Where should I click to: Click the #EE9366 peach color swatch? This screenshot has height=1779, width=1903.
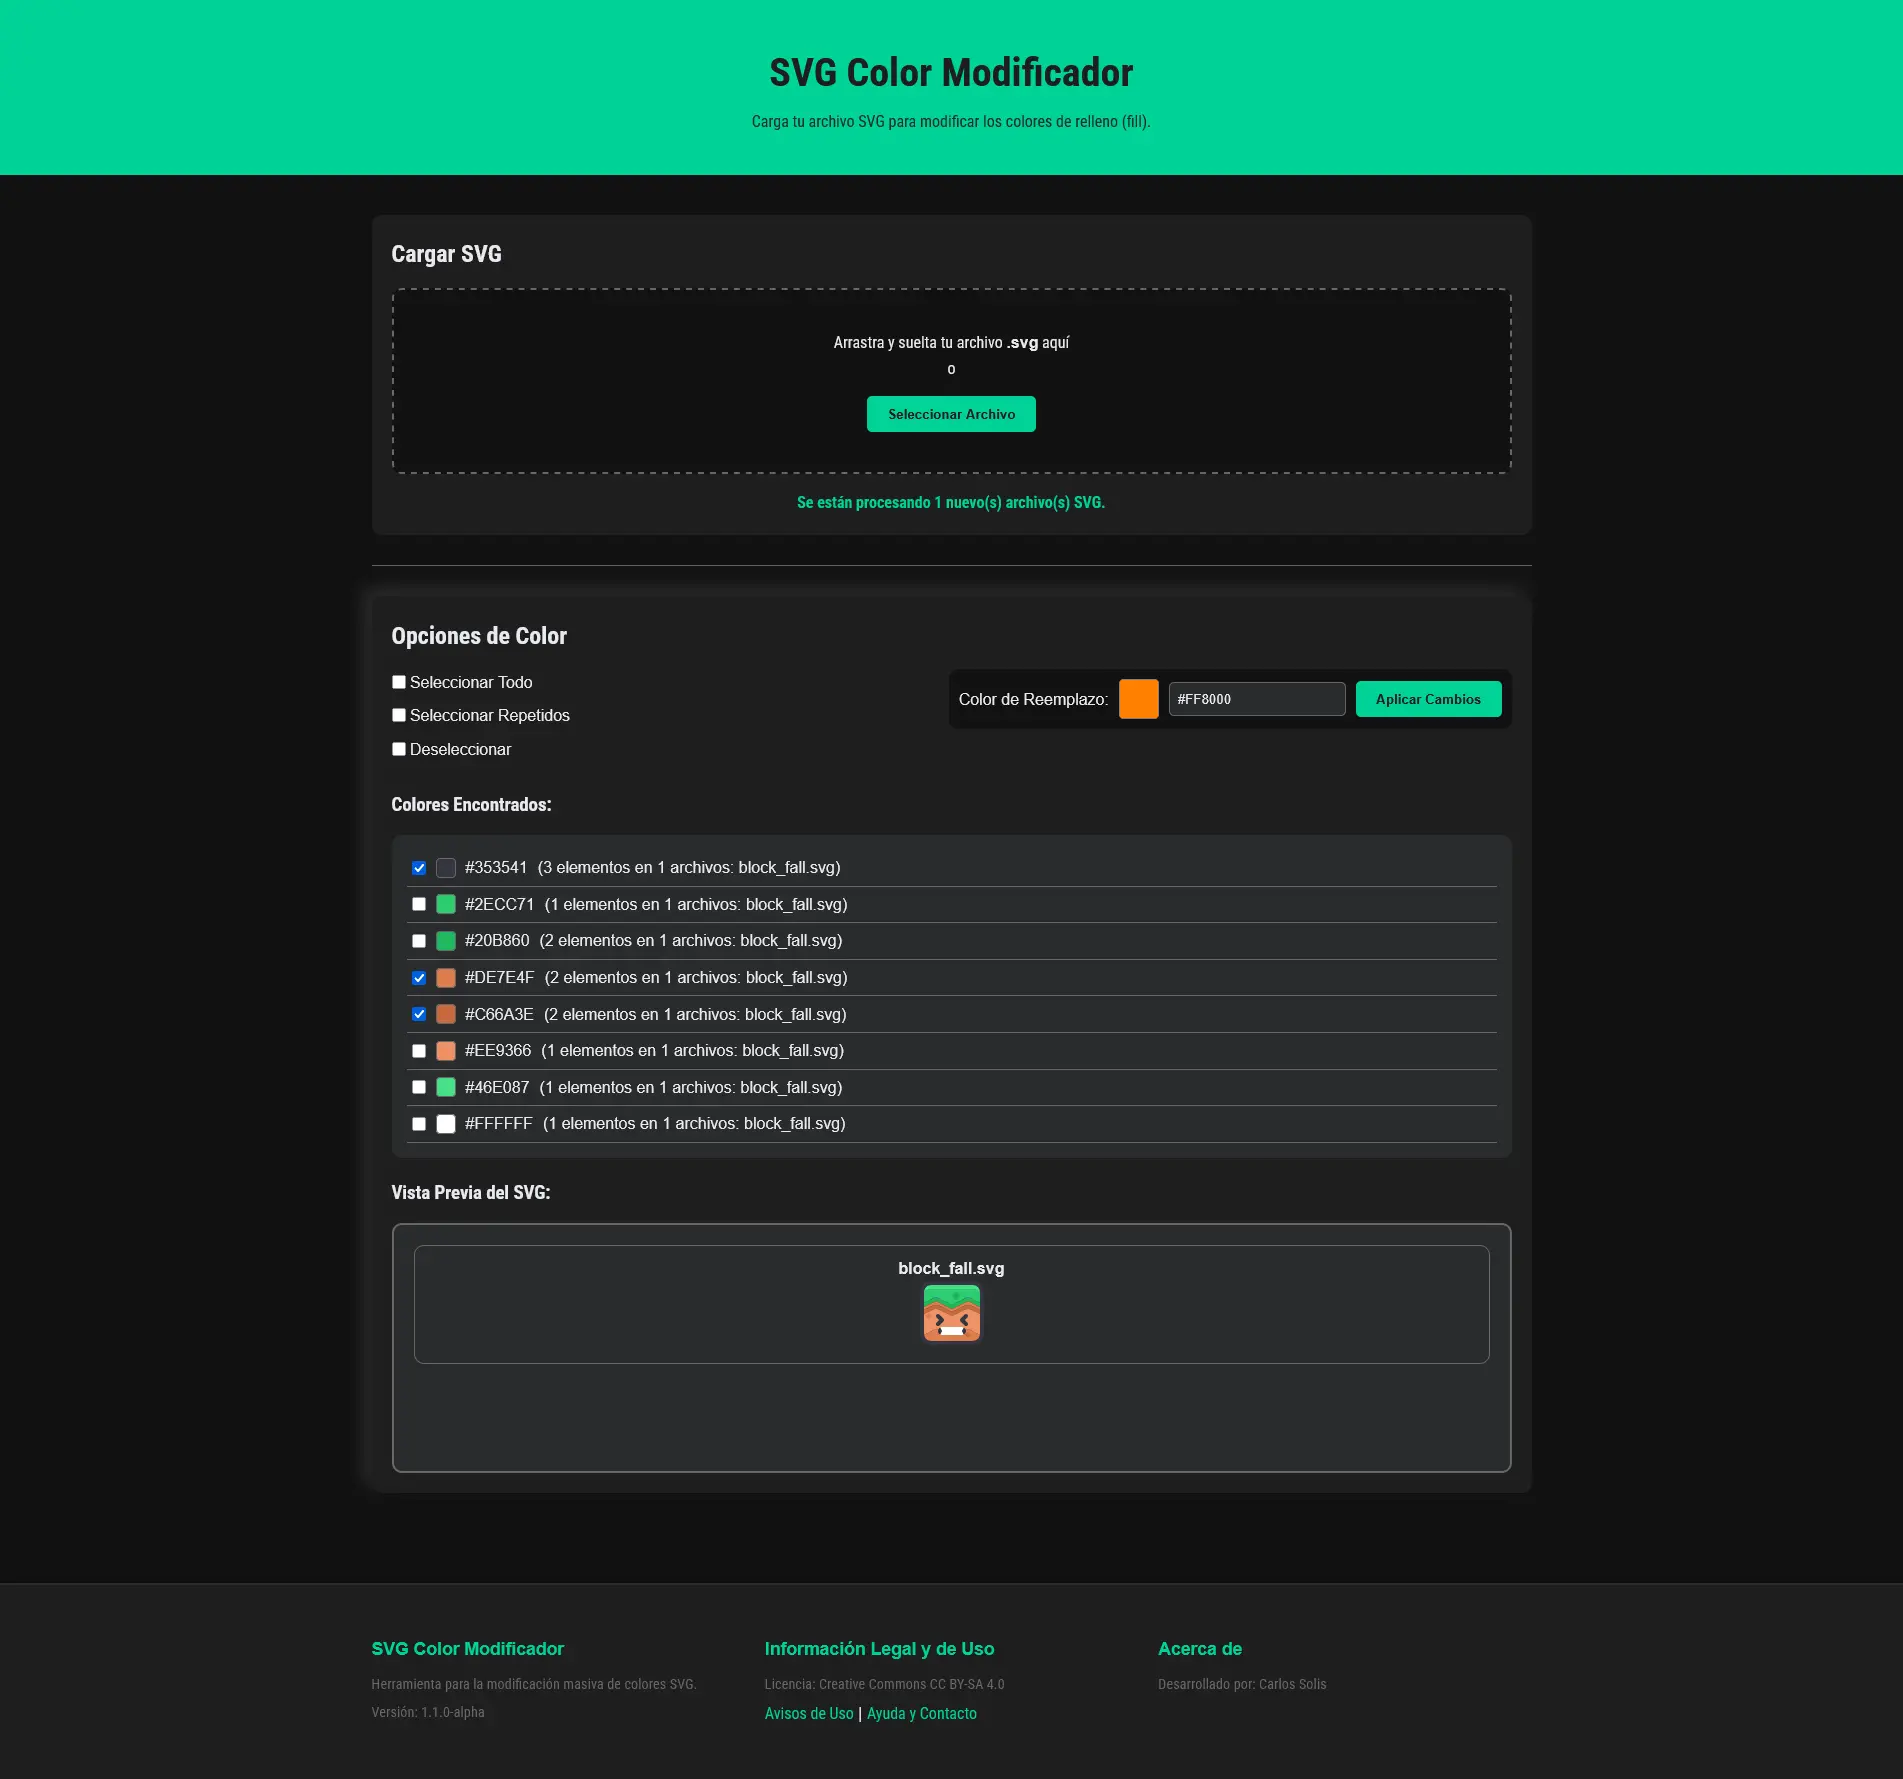446,1051
